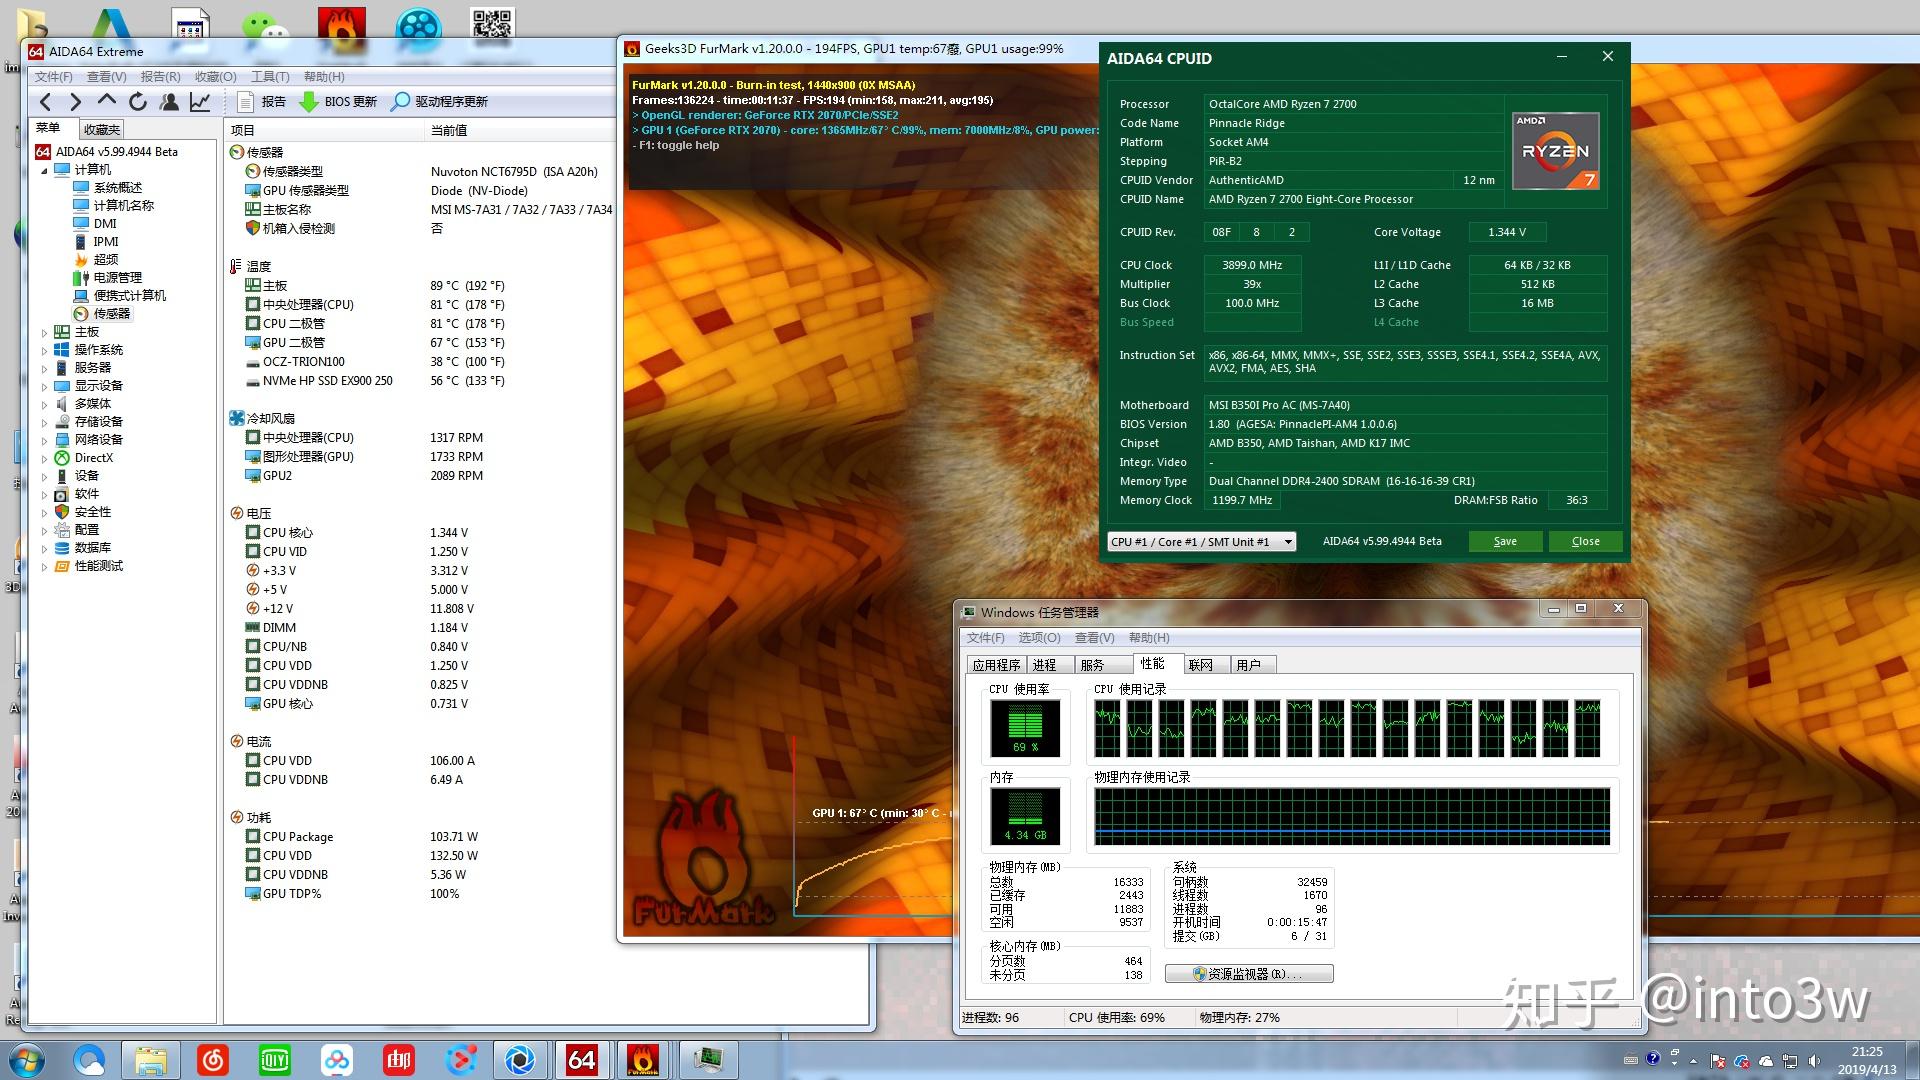Viewport: 1920px width, 1080px height.
Task: Click the network tray icon
Action: click(x=1790, y=1060)
